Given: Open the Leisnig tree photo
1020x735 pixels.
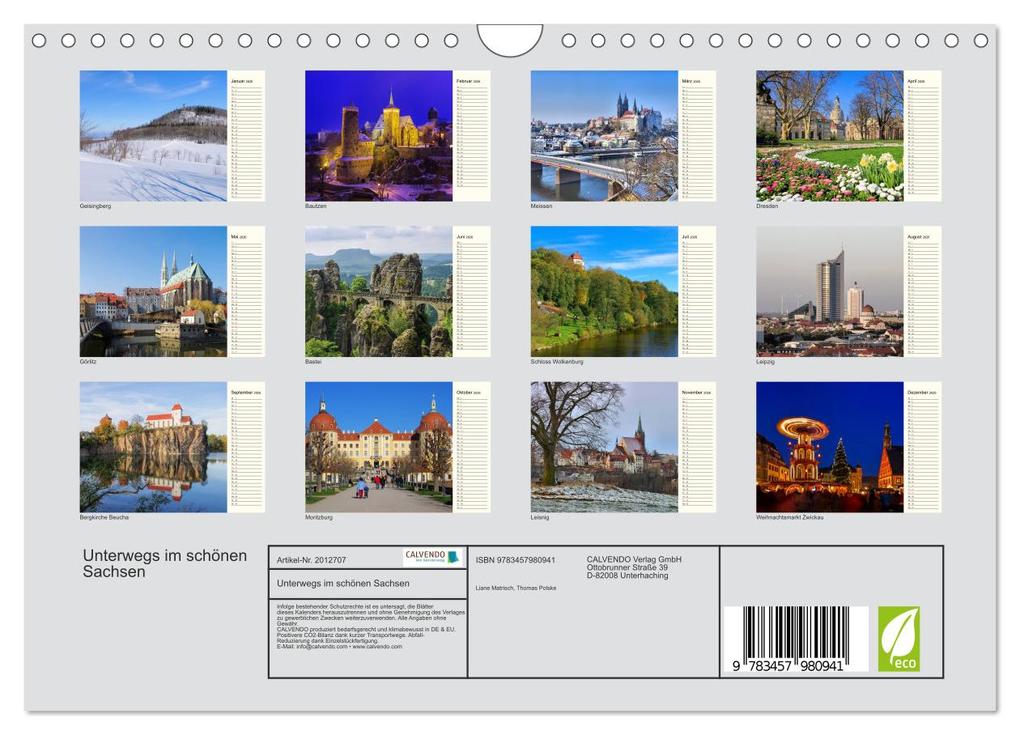Looking at the screenshot, I should [x=604, y=447].
